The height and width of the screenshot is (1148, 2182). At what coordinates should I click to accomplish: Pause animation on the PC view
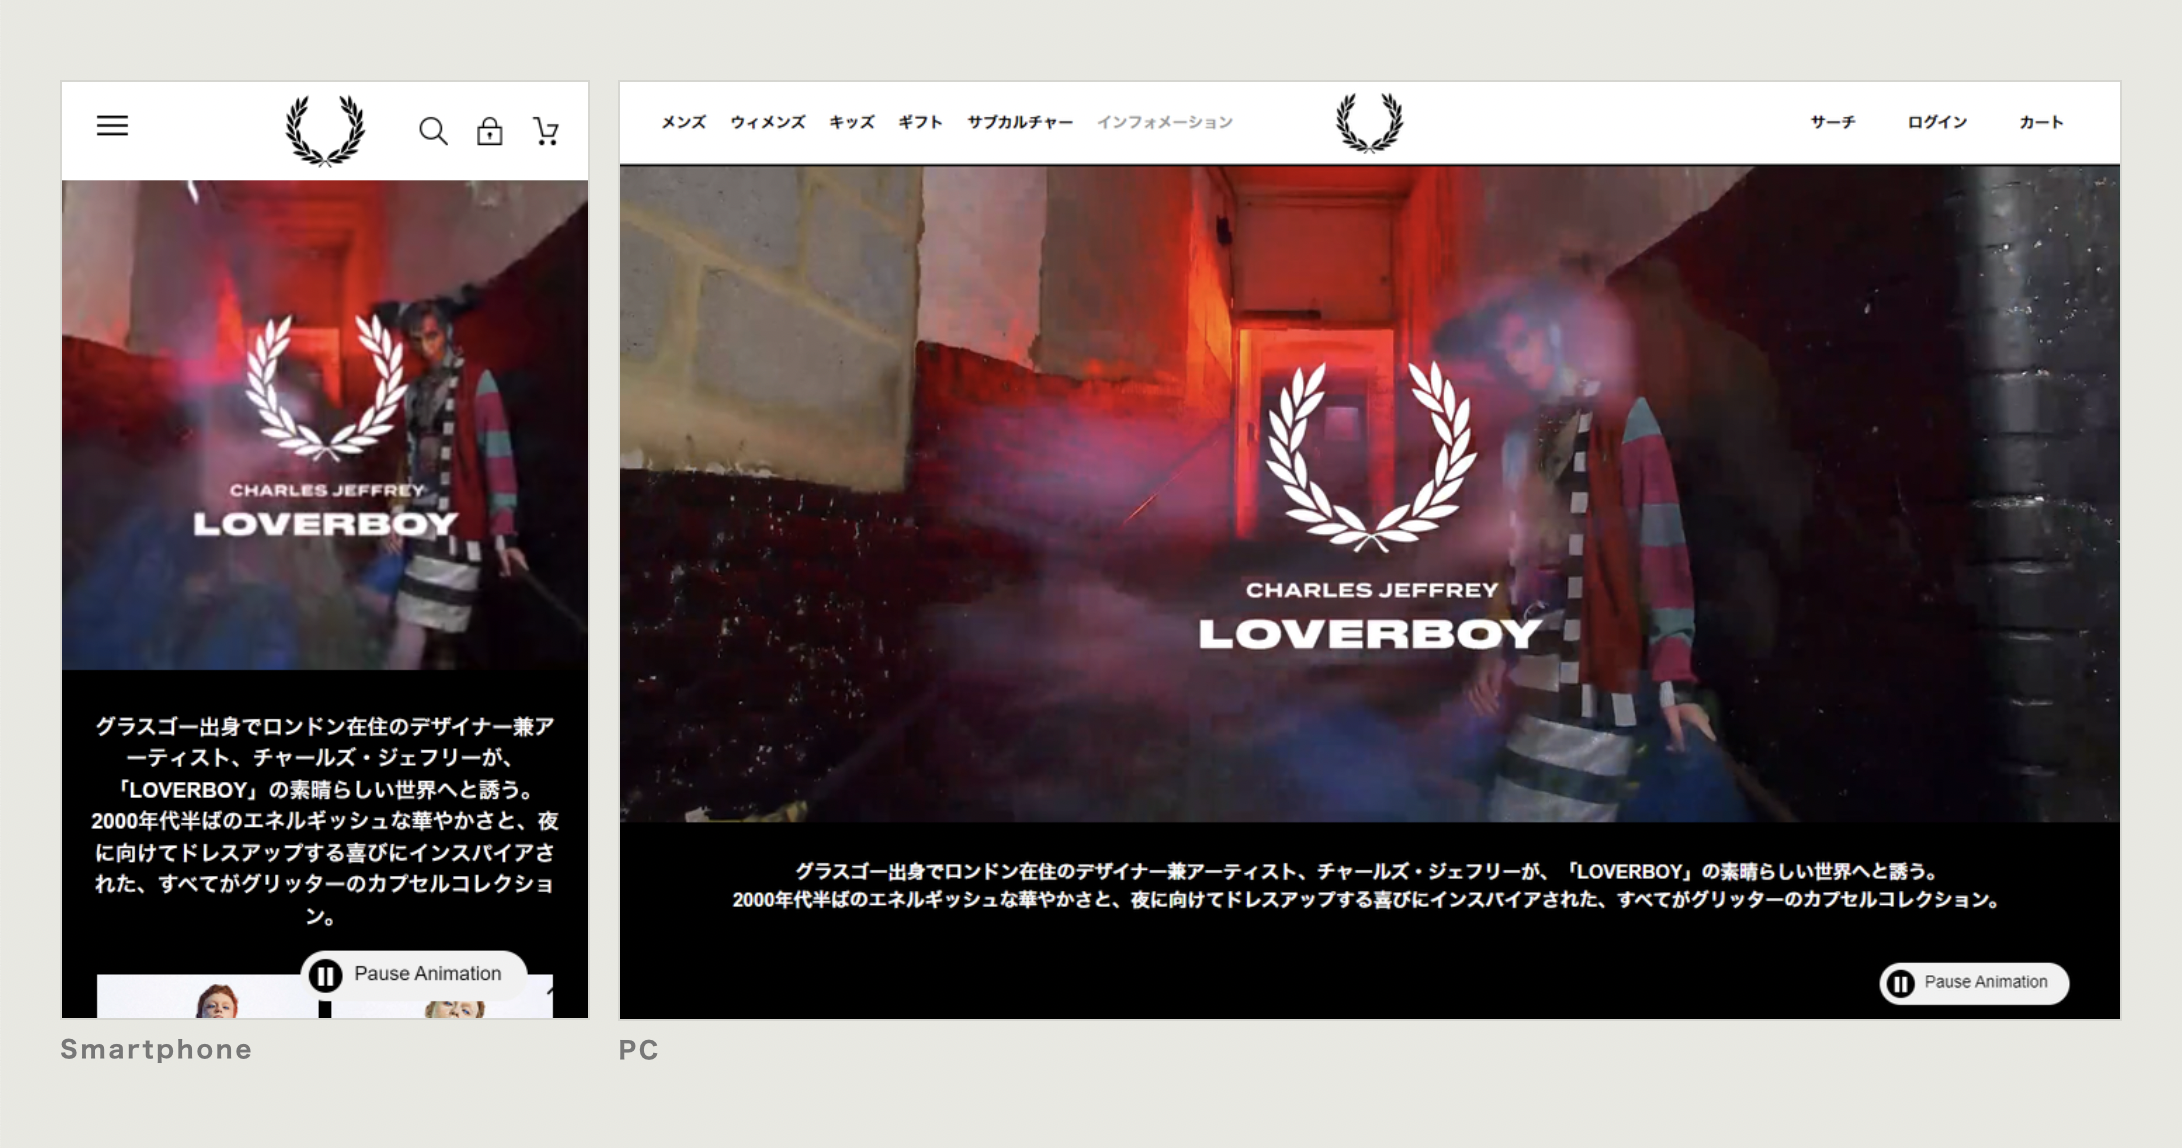point(1973,983)
